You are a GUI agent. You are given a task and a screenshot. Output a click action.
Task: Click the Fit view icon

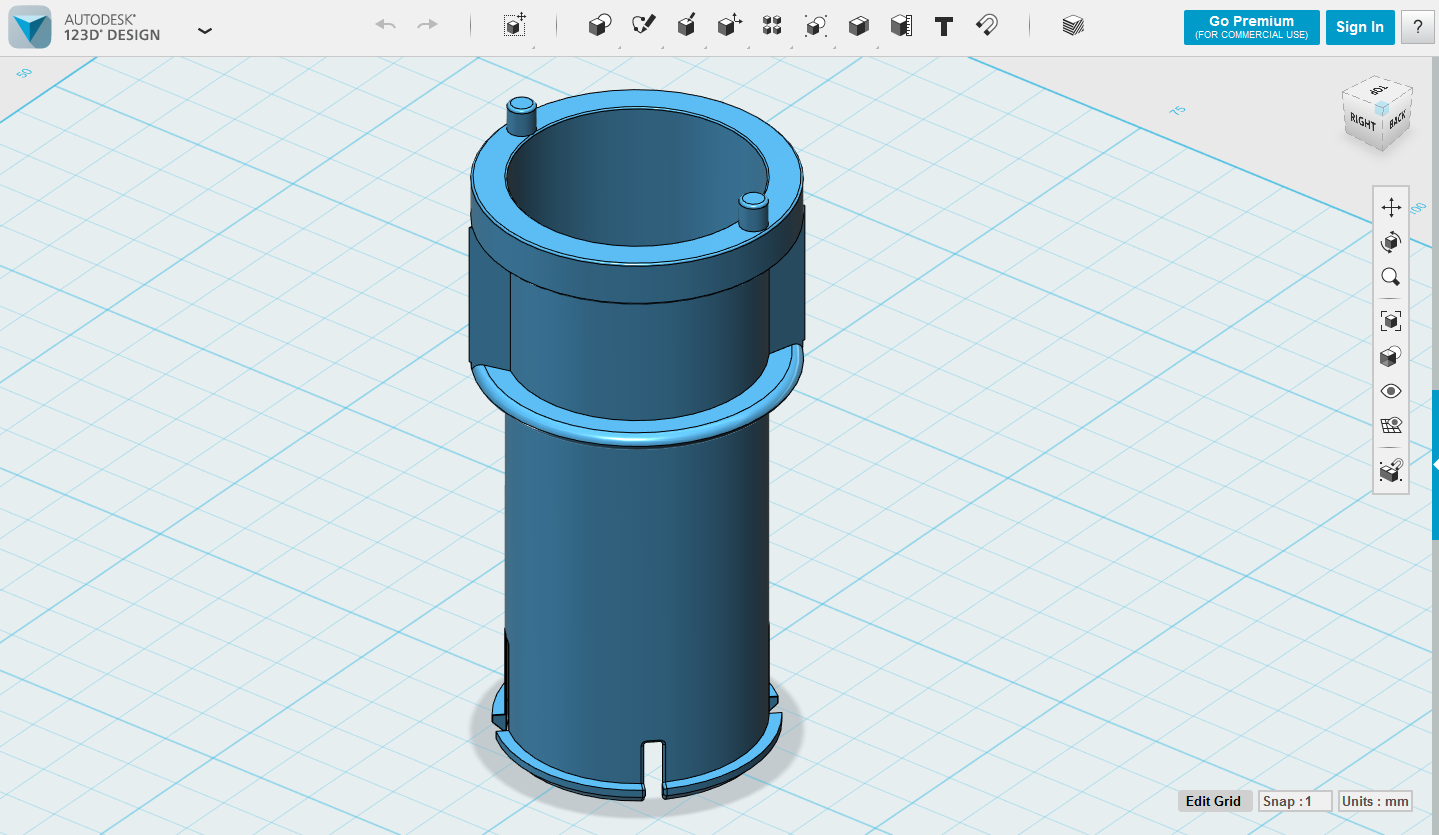(x=1390, y=321)
